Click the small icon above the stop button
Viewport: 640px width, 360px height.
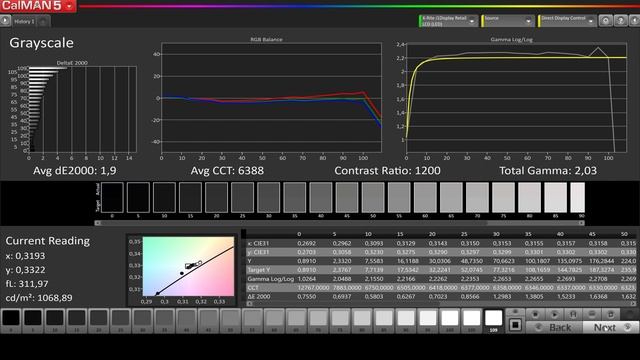[x=515, y=312]
